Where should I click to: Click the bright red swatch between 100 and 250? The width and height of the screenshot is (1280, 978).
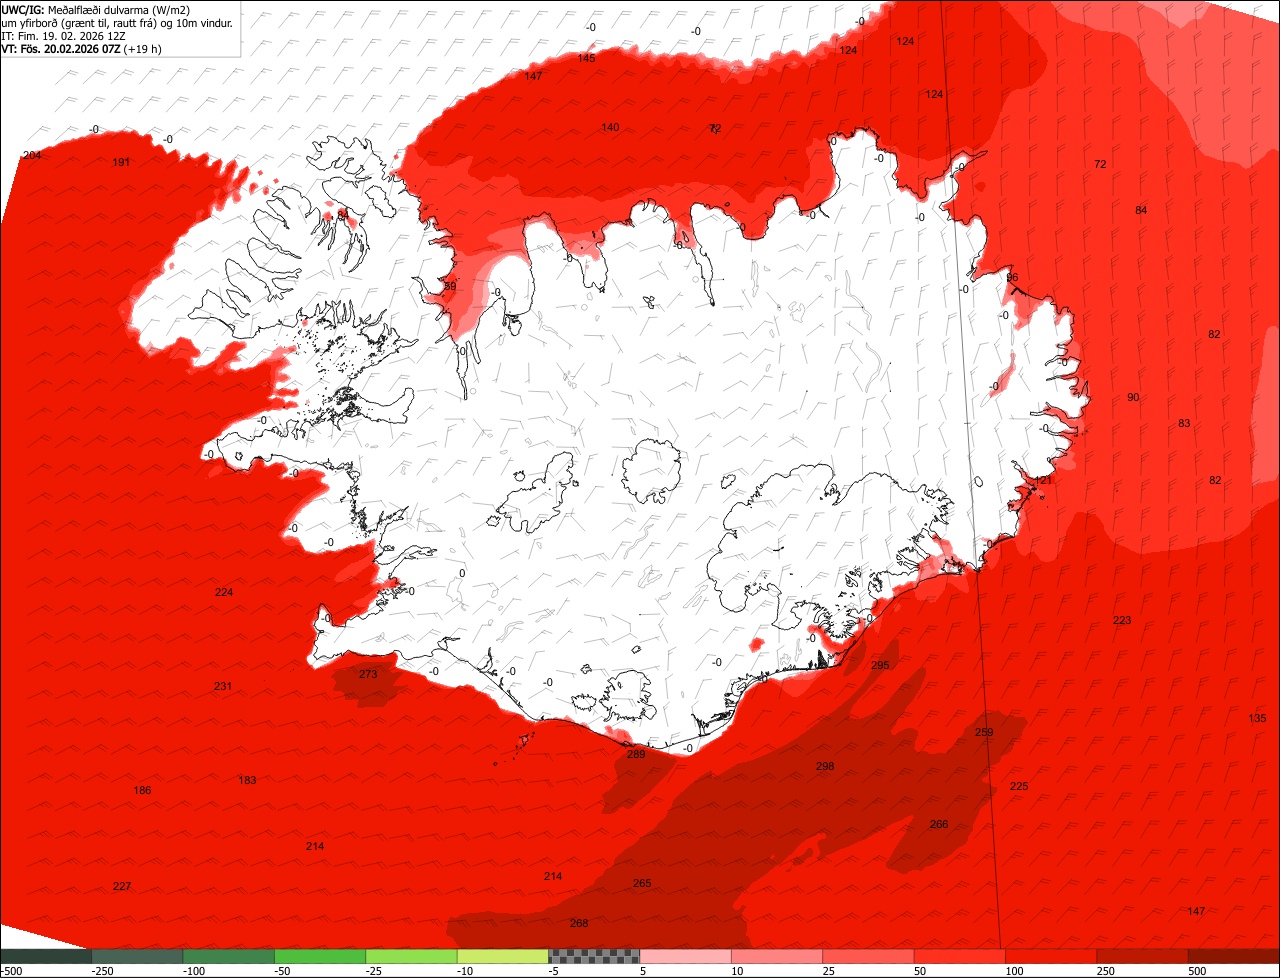click(1051, 956)
